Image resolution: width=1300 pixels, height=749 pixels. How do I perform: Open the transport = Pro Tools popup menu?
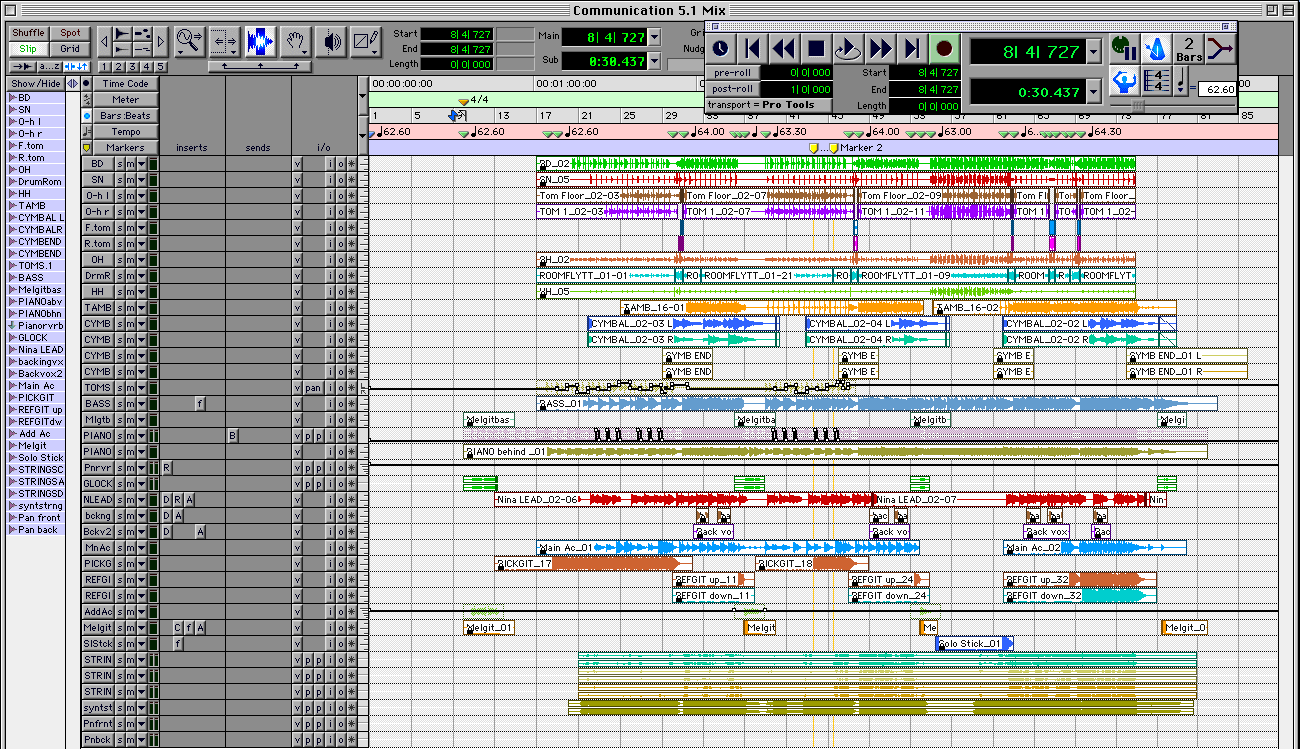(x=760, y=105)
